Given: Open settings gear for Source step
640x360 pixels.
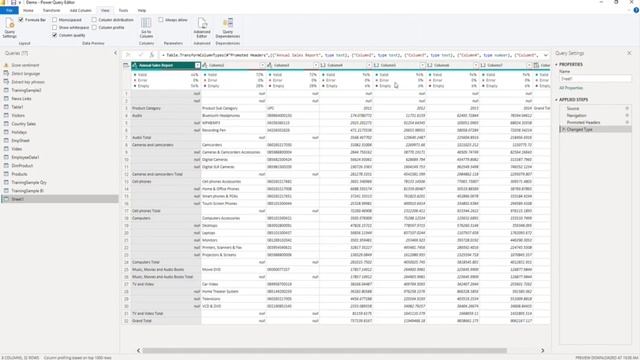Looking at the screenshot, I should (x=627, y=109).
